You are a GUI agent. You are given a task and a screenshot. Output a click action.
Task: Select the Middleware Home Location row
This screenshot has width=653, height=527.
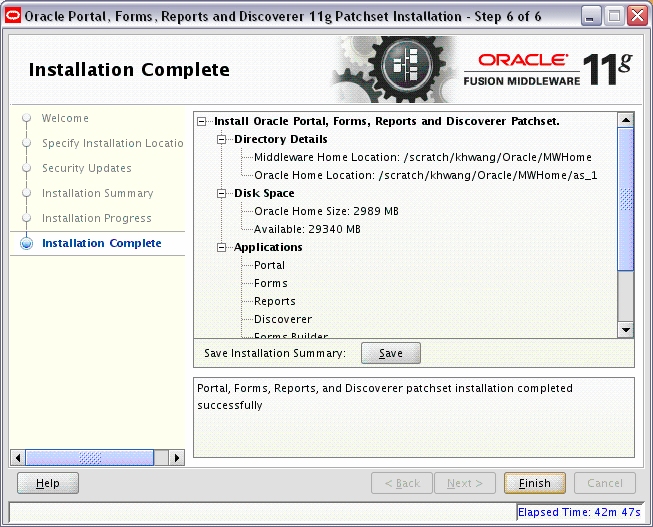pos(423,157)
